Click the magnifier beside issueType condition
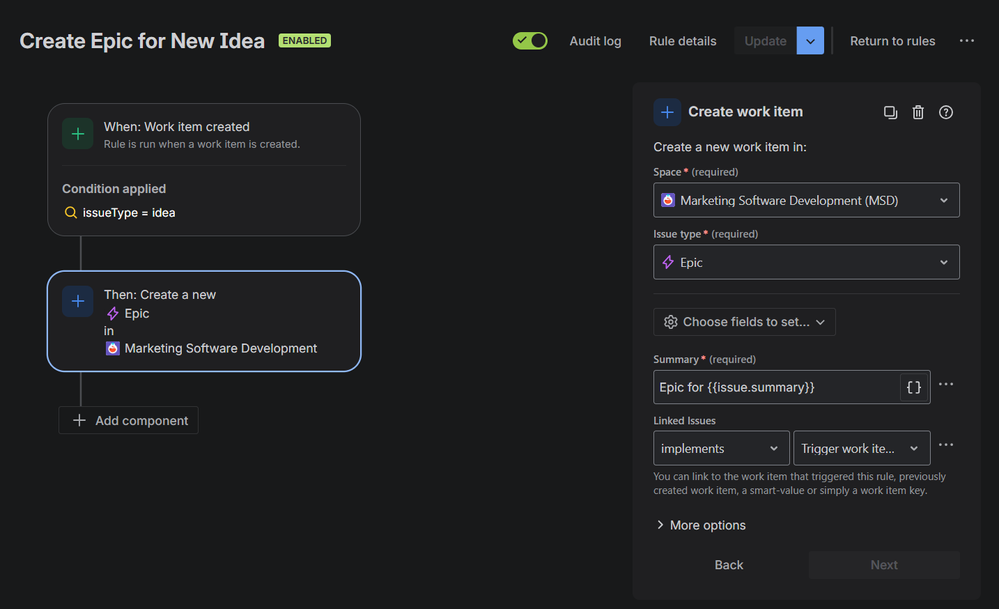The height and width of the screenshot is (609, 999). tap(69, 212)
